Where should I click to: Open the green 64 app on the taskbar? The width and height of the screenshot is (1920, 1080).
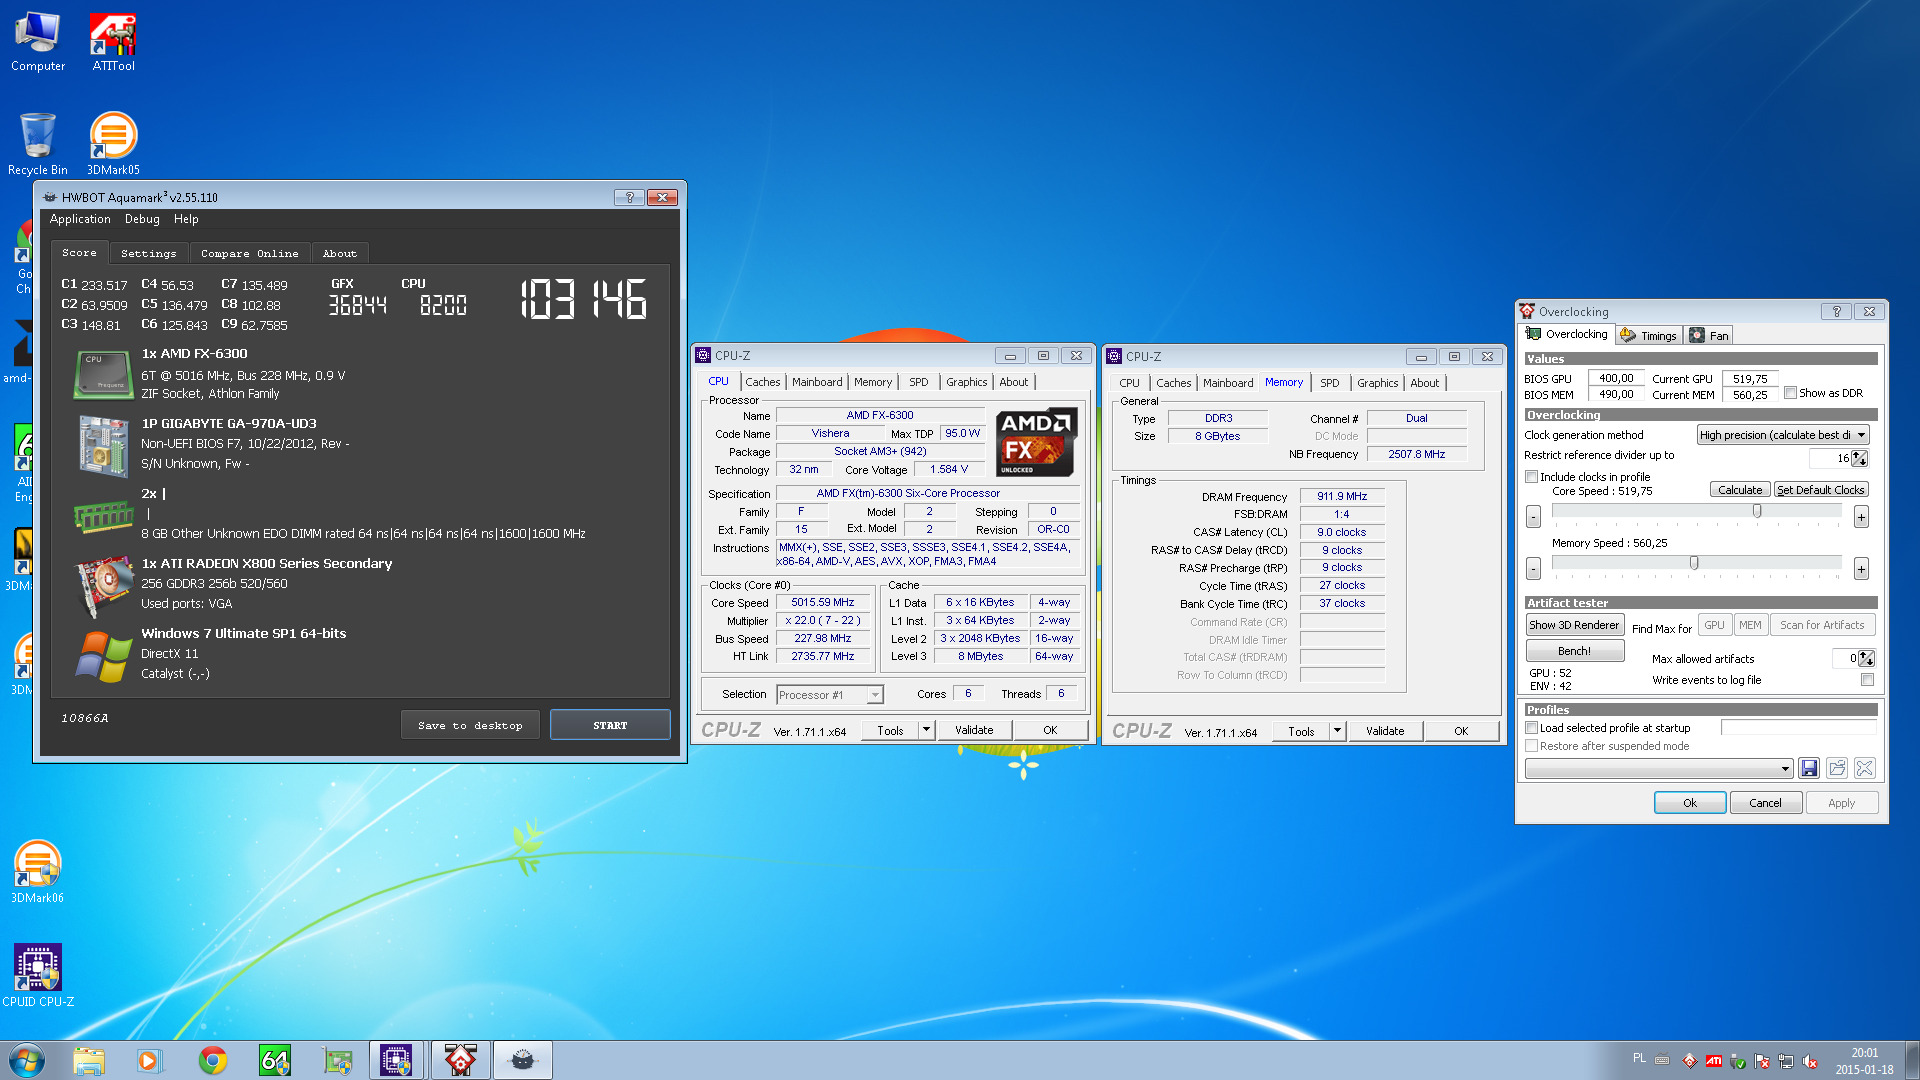274,1060
